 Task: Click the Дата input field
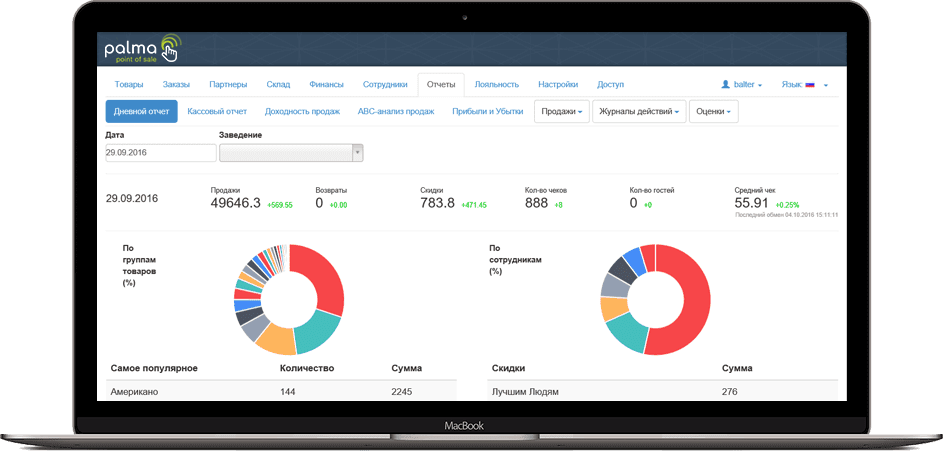161,153
